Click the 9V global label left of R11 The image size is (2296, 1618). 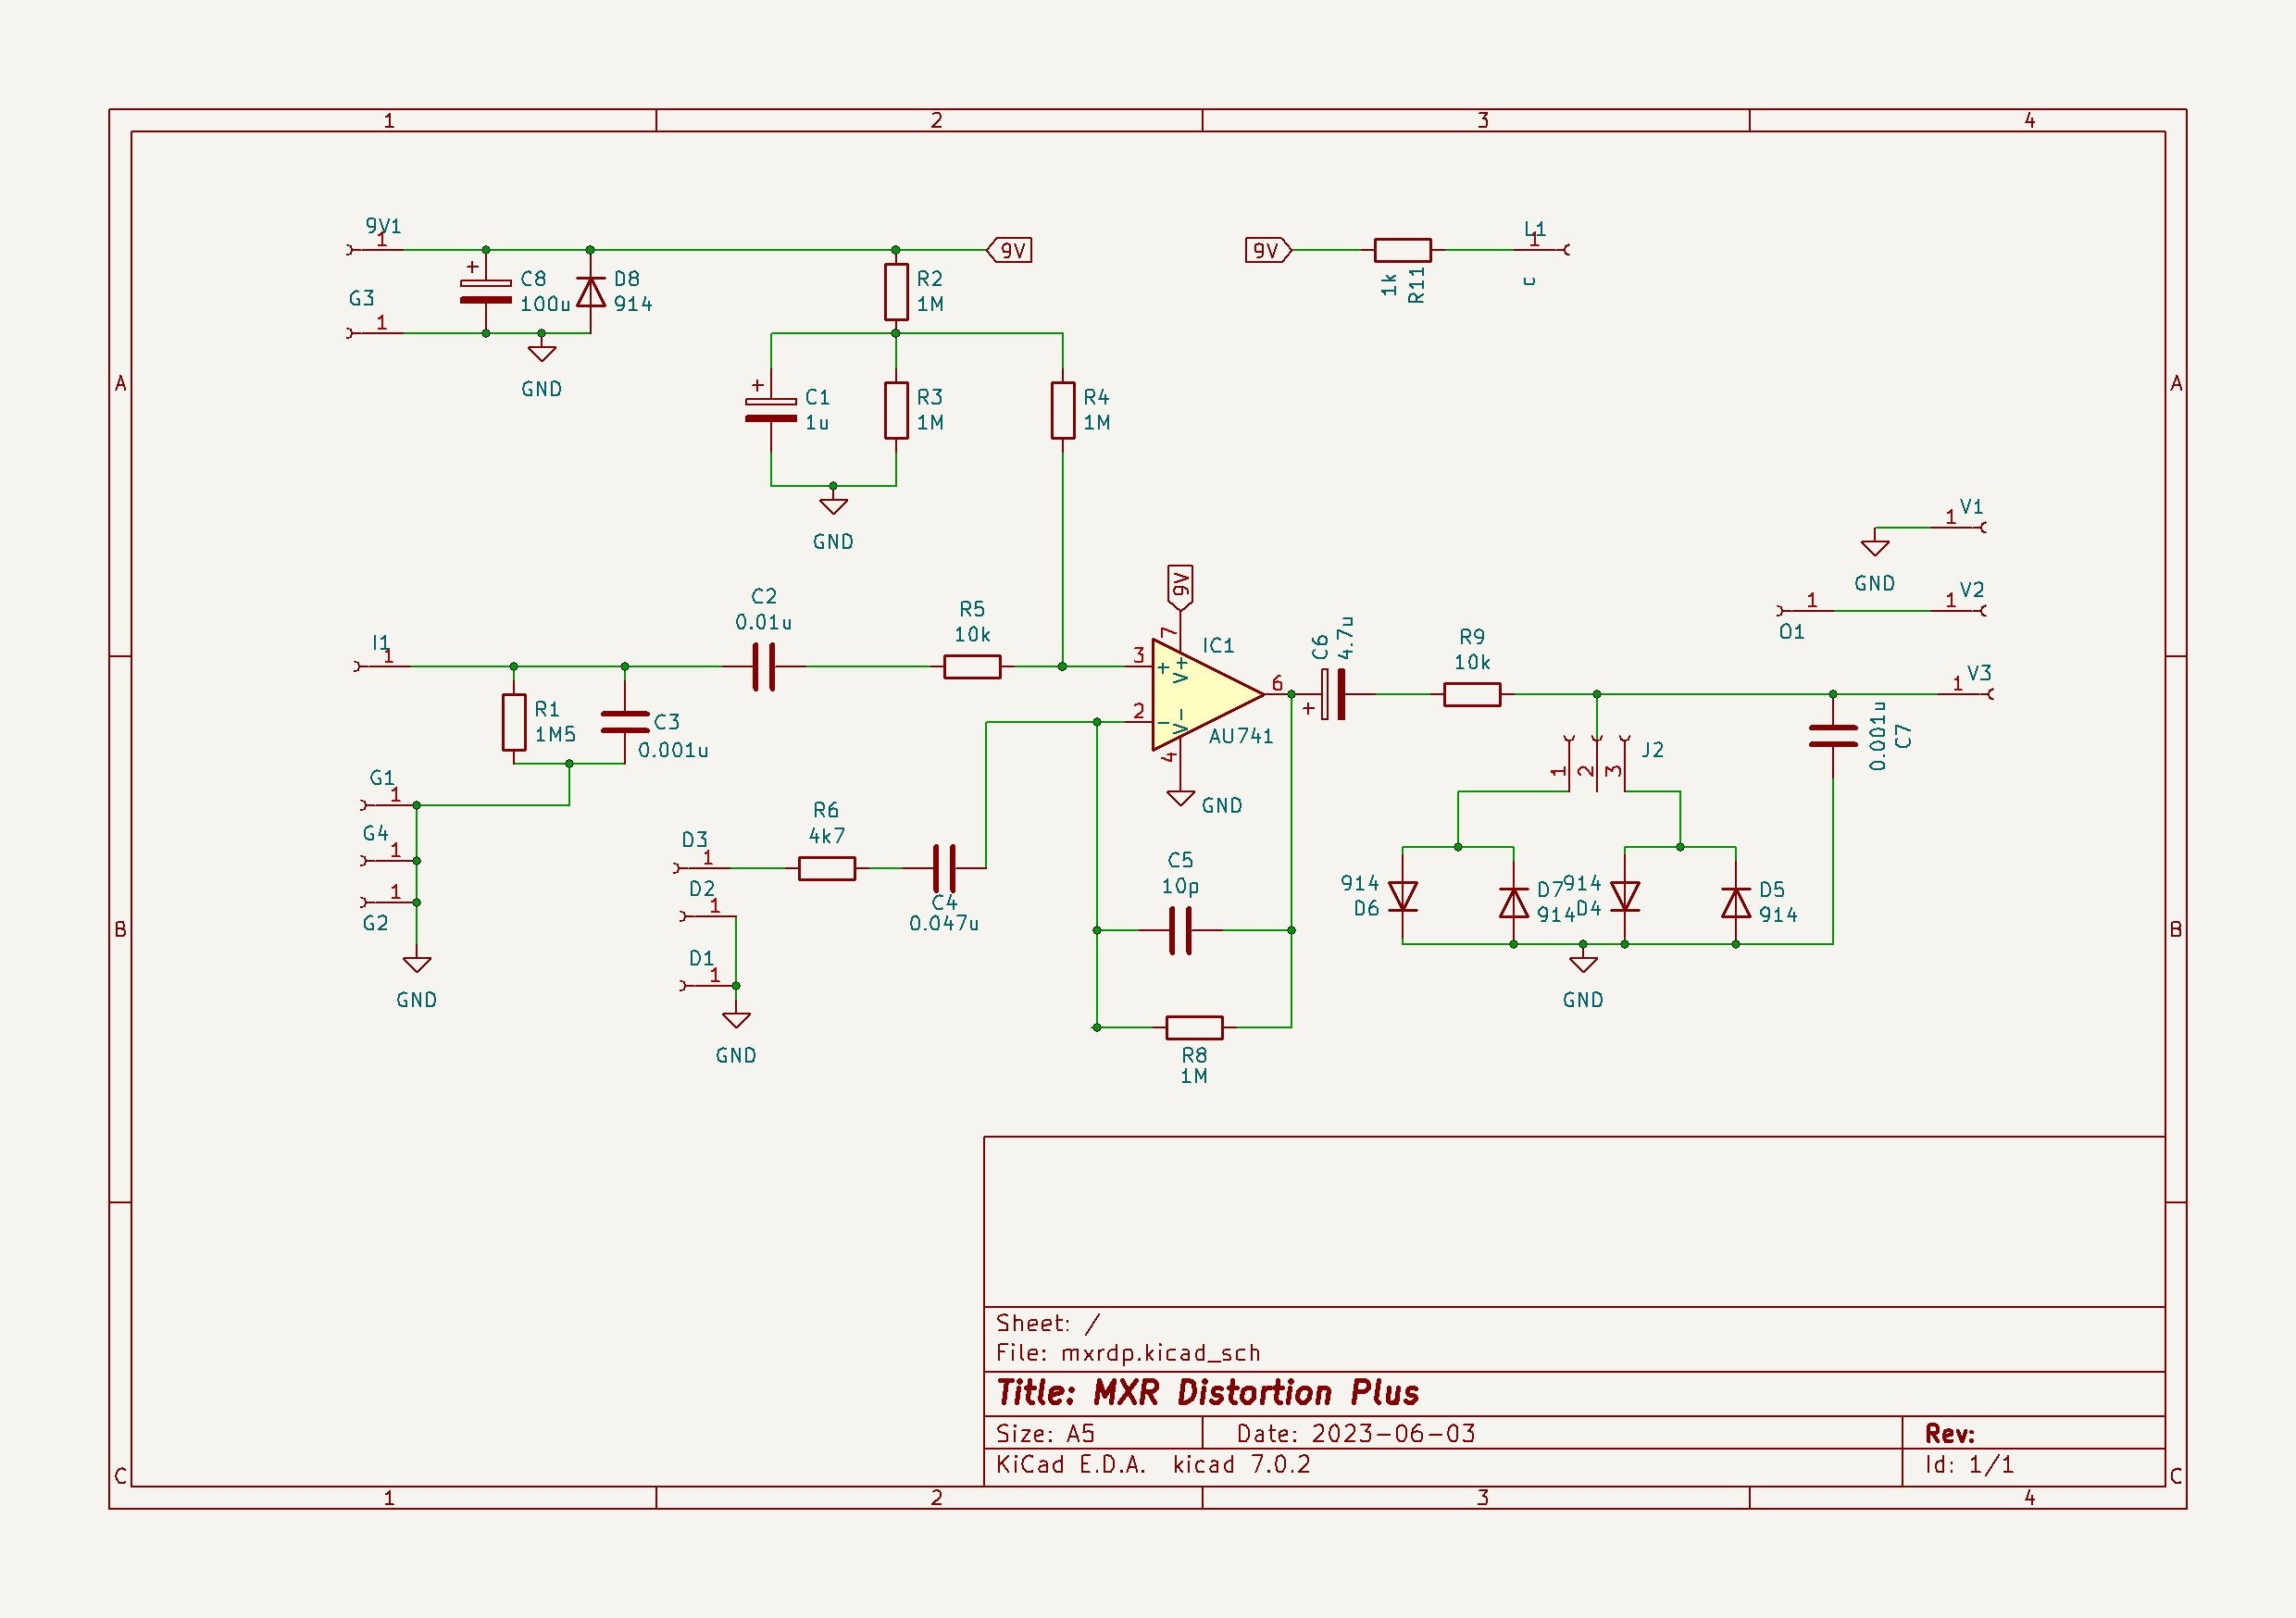coord(1268,250)
